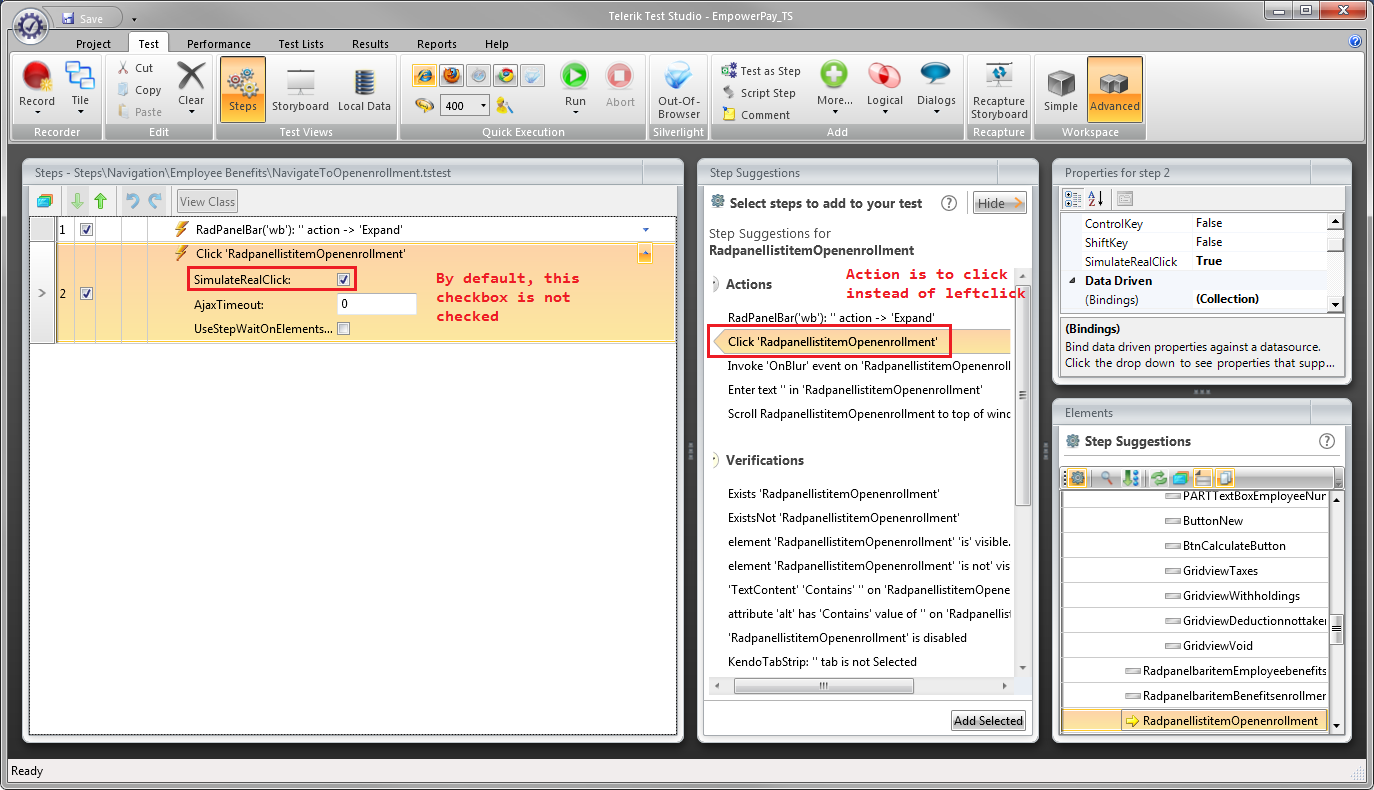Image resolution: width=1374 pixels, height=790 pixels.
Task: Click the undo arrow in the Steps toolbar
Action: [x=132, y=201]
